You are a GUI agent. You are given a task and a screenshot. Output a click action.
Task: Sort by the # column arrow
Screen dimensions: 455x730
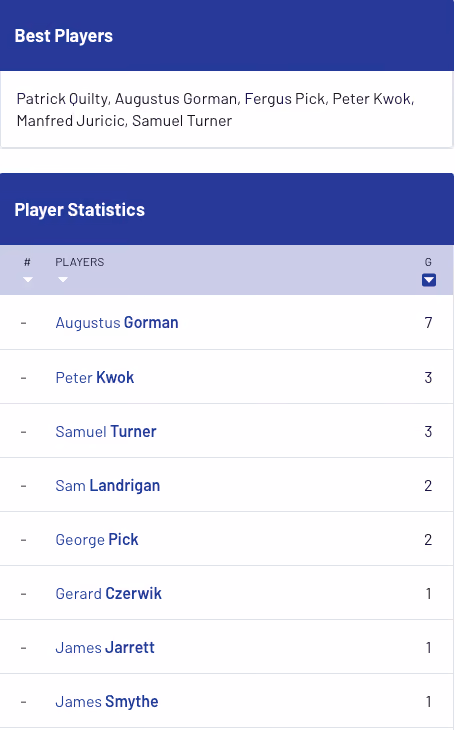(27, 280)
